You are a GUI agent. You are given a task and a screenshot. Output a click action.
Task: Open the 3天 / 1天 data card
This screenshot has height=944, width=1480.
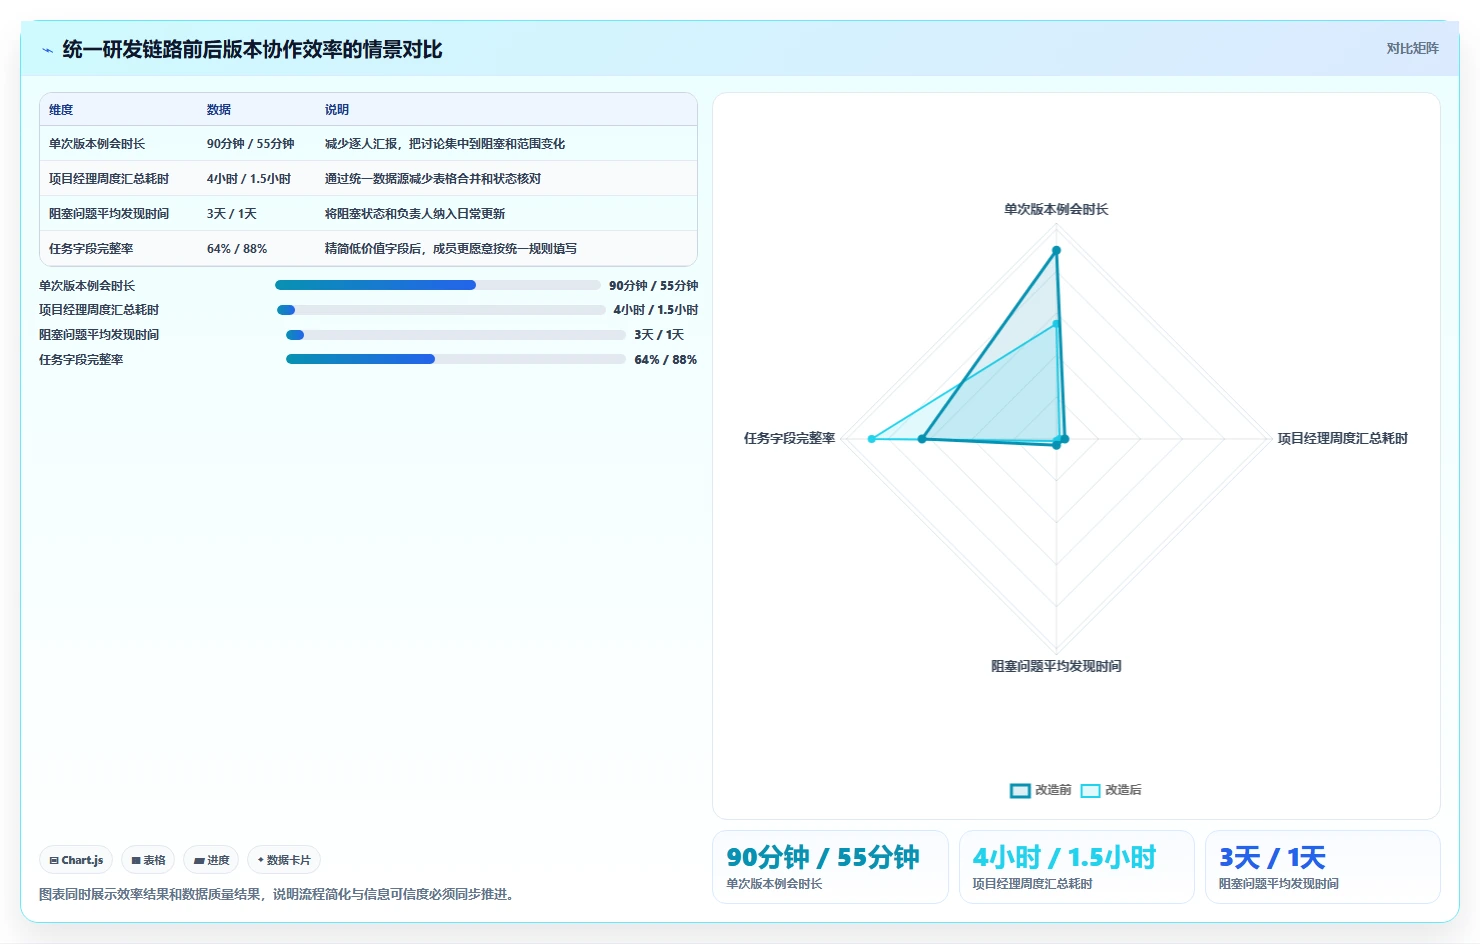tap(1323, 867)
